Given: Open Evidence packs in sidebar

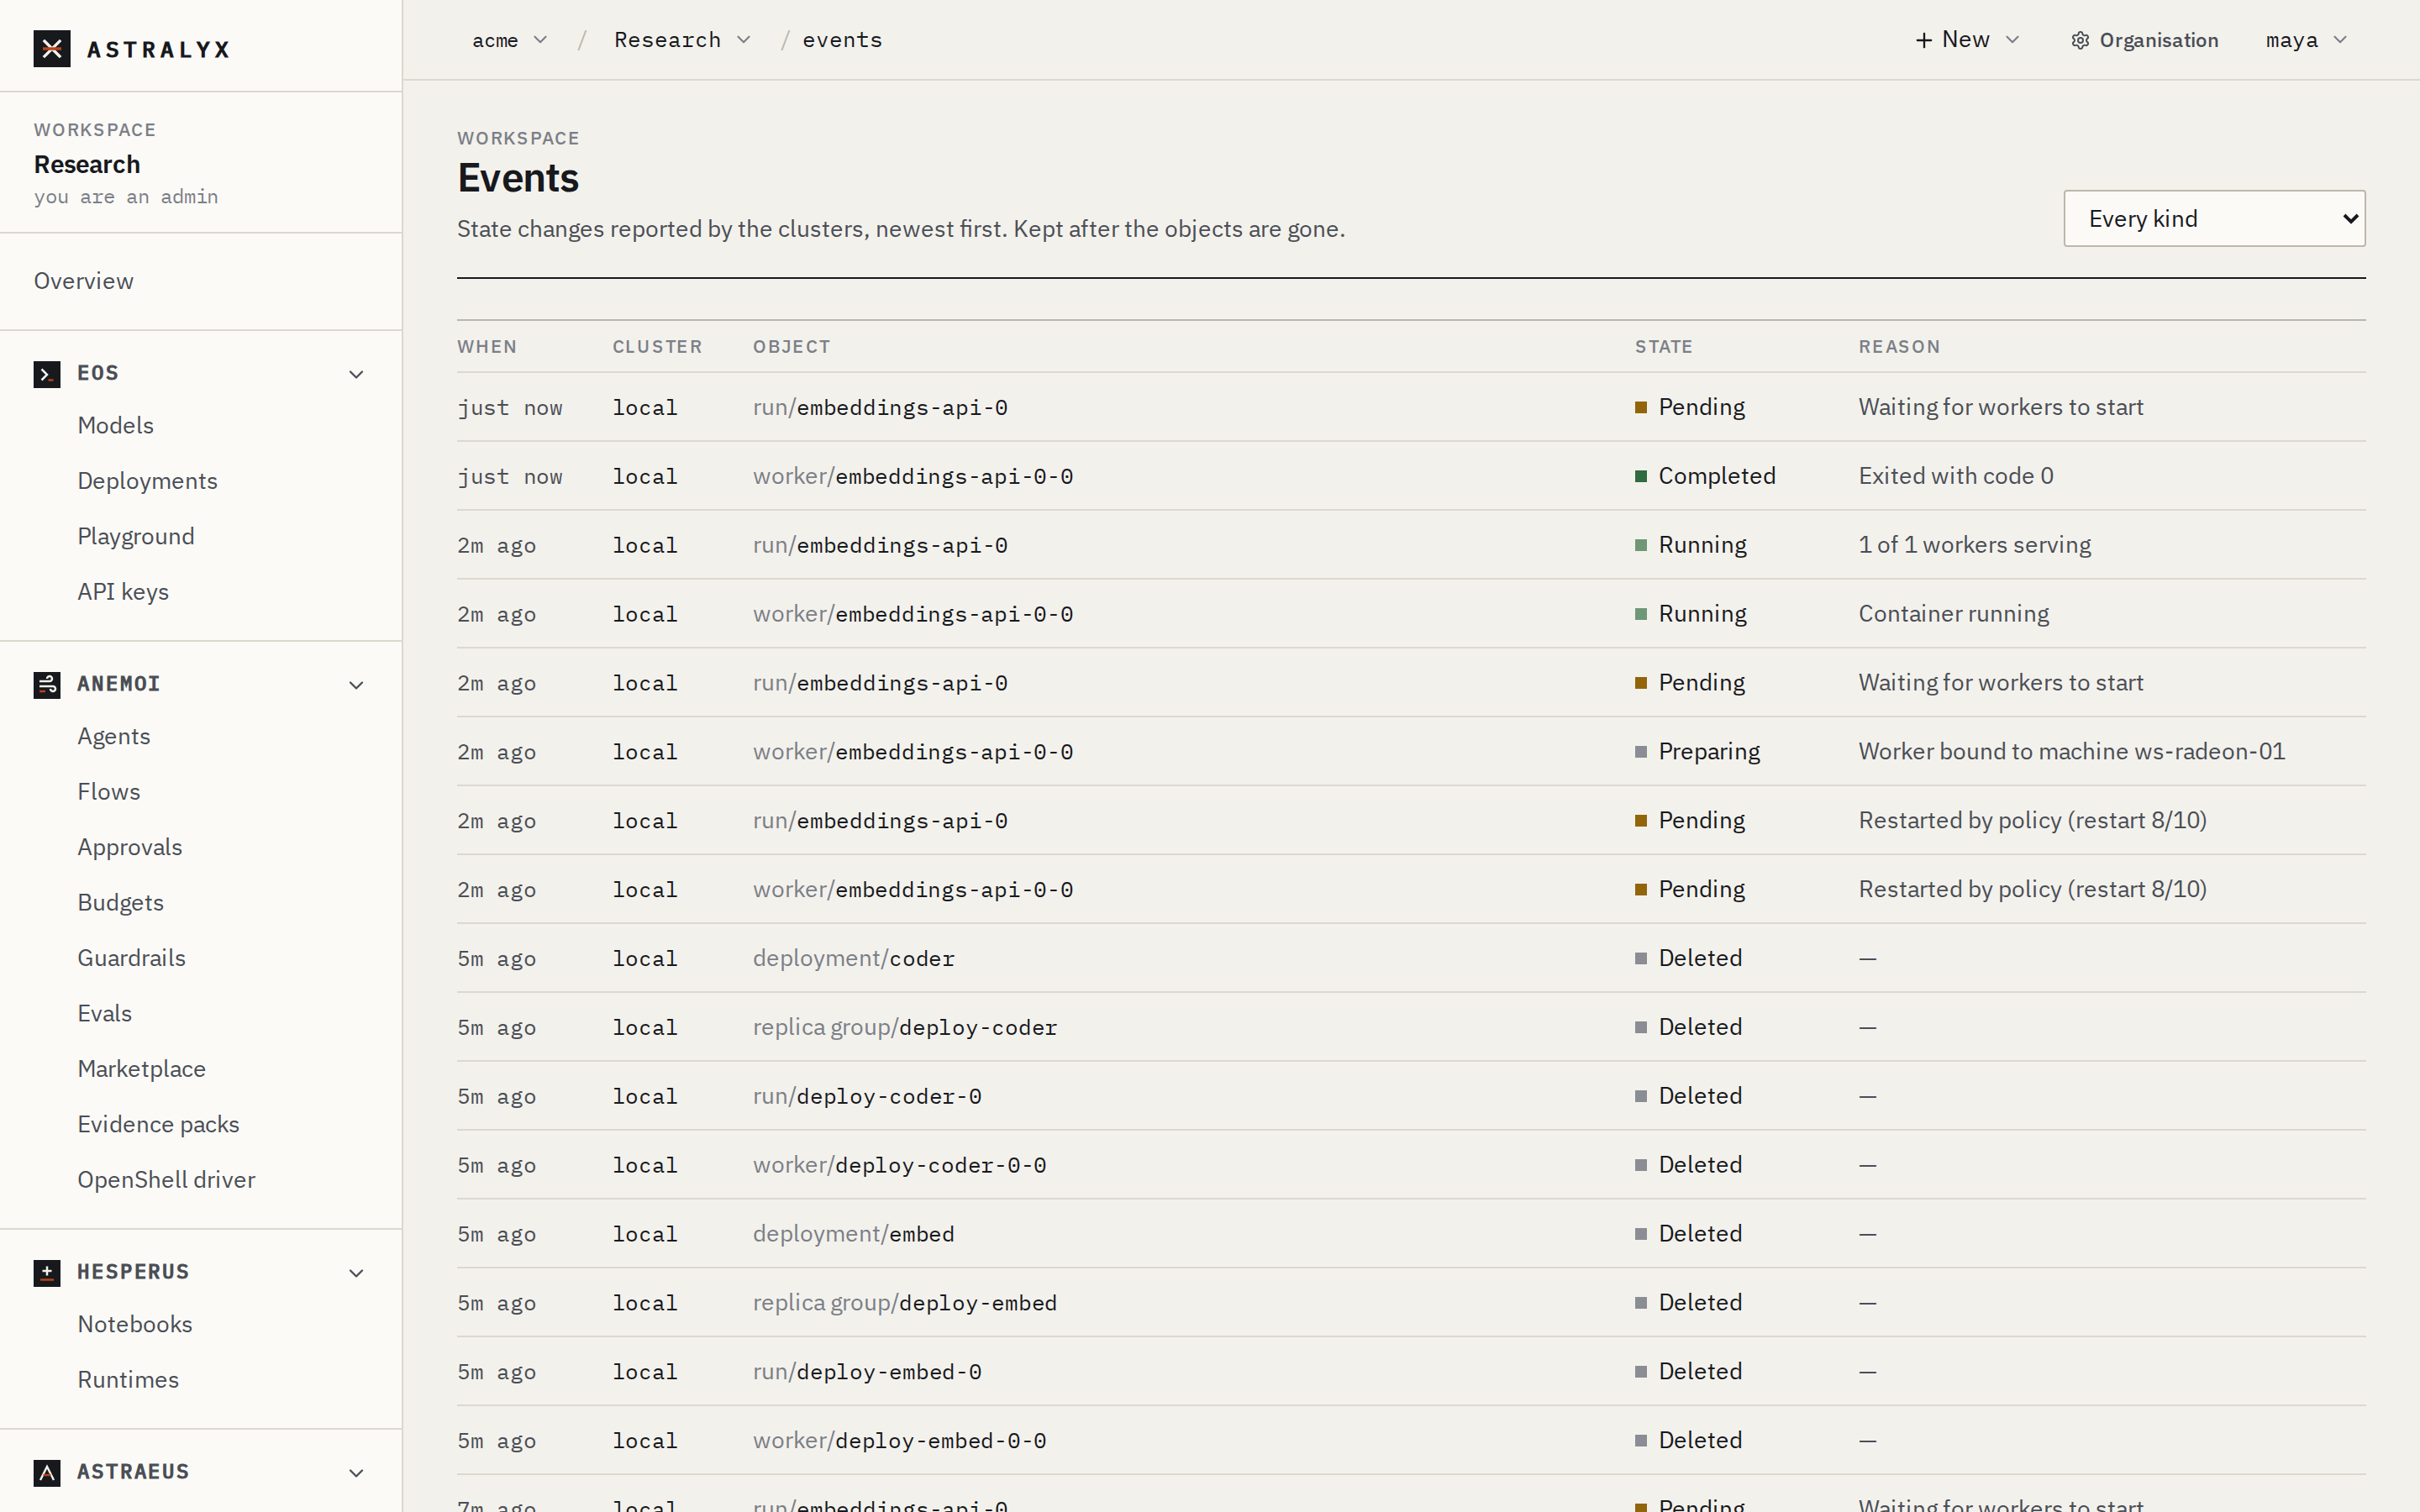Looking at the screenshot, I should (159, 1124).
